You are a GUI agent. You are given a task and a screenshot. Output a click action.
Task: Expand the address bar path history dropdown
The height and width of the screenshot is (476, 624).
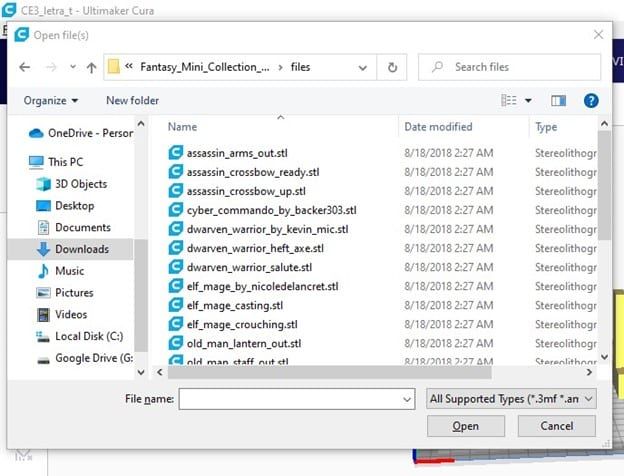(x=366, y=67)
